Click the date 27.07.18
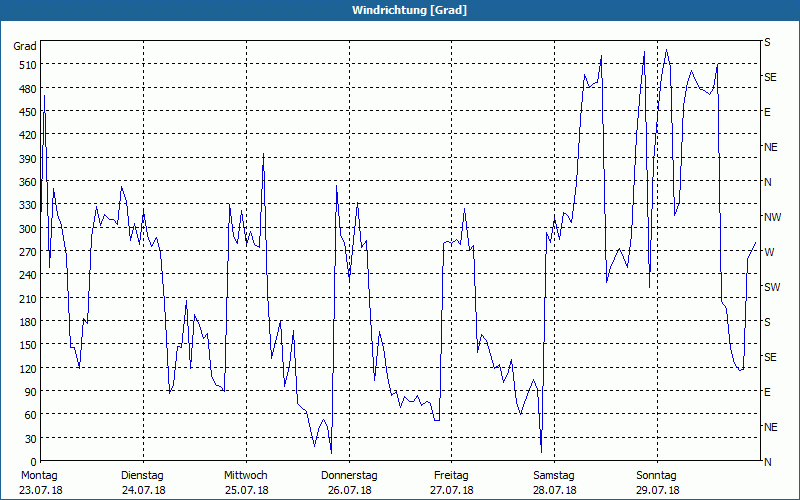 coord(452,491)
